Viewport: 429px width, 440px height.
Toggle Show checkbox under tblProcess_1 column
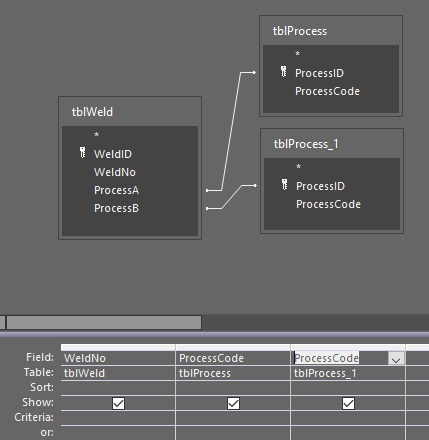tap(348, 403)
